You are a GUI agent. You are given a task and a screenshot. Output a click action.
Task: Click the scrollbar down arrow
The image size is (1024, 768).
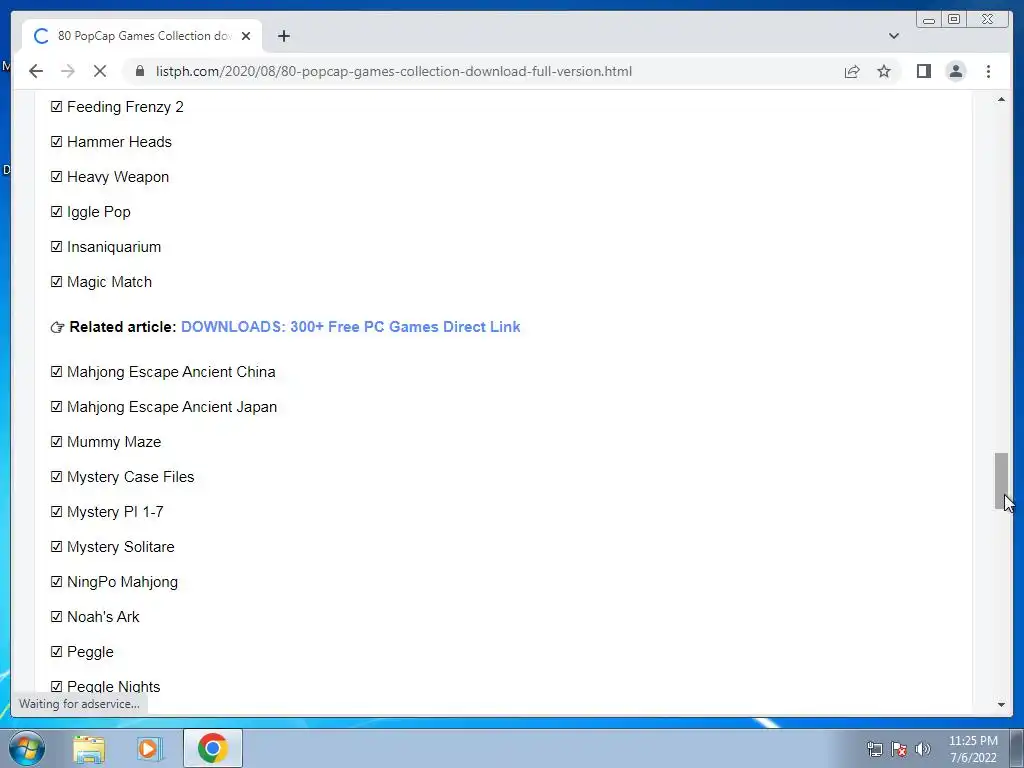(x=1001, y=705)
